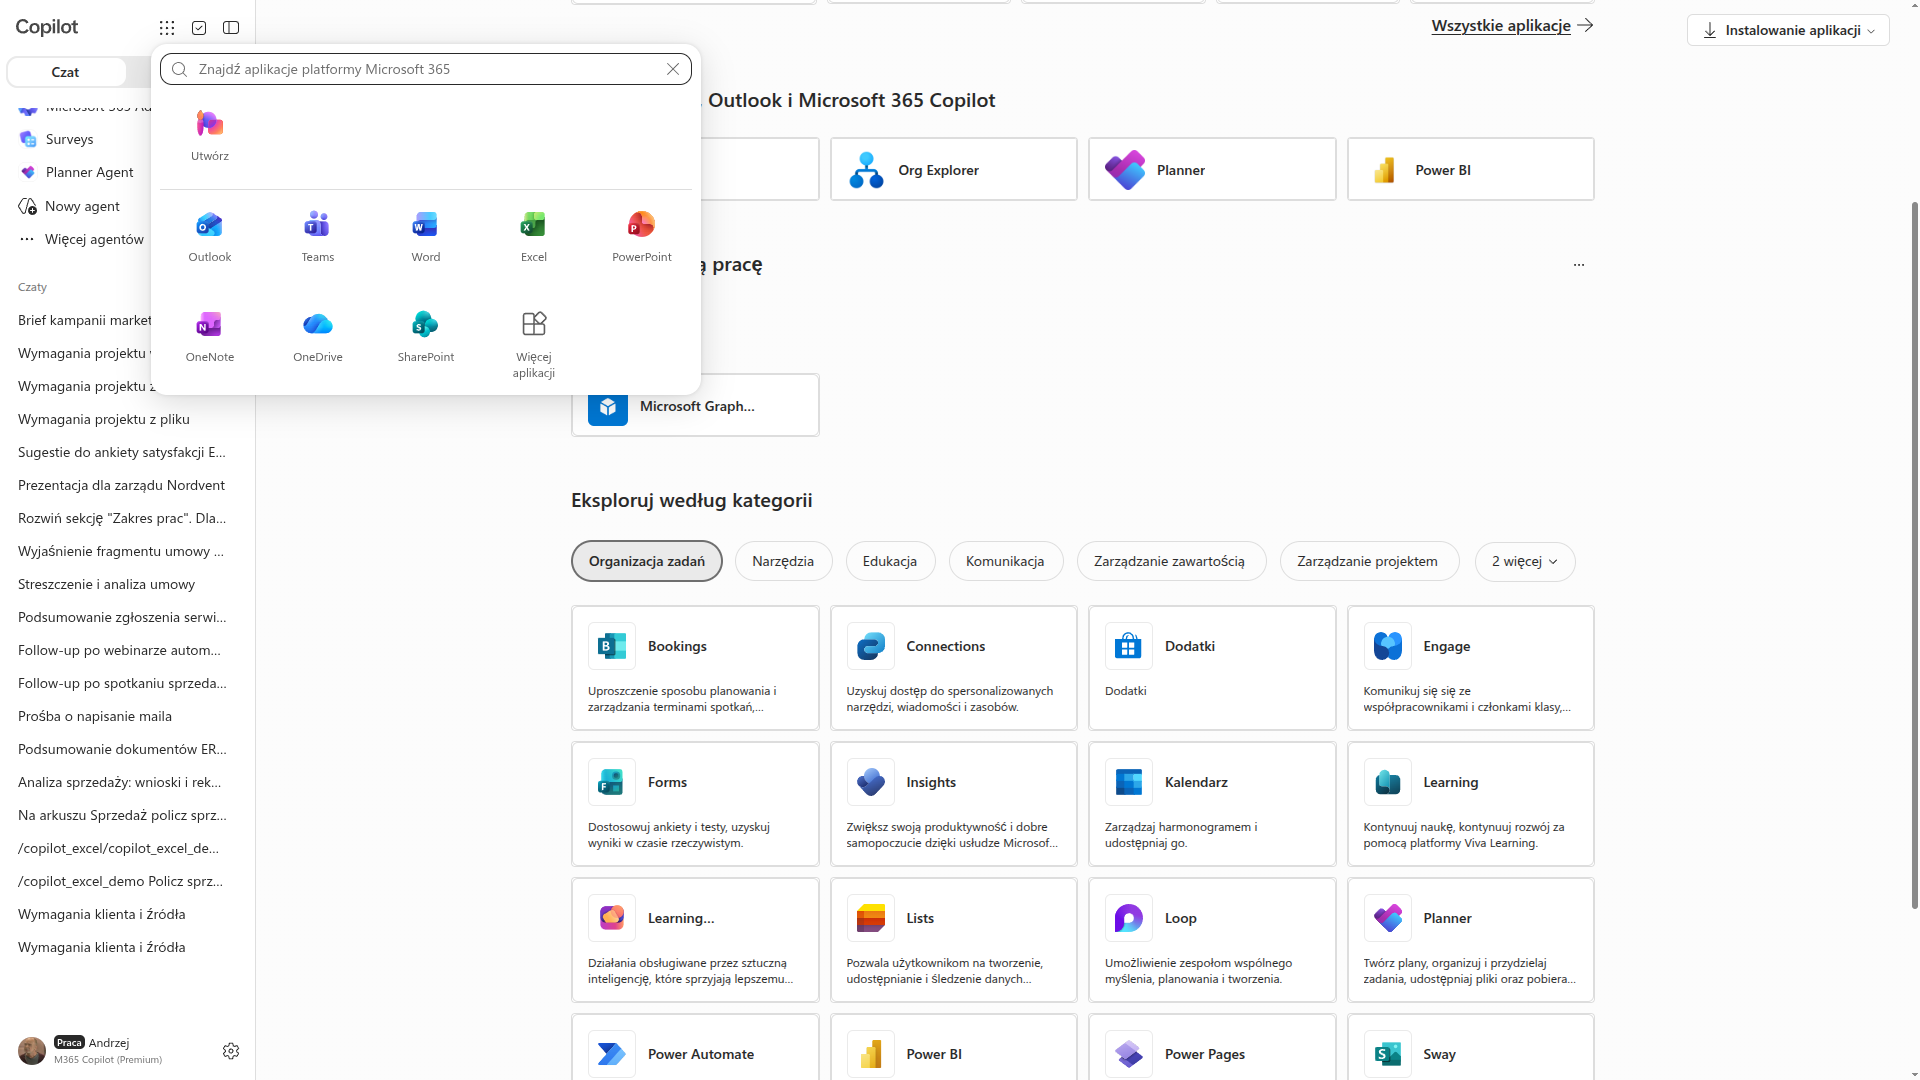Open the Lists app card
The width and height of the screenshot is (1920, 1080).
coord(954,940)
